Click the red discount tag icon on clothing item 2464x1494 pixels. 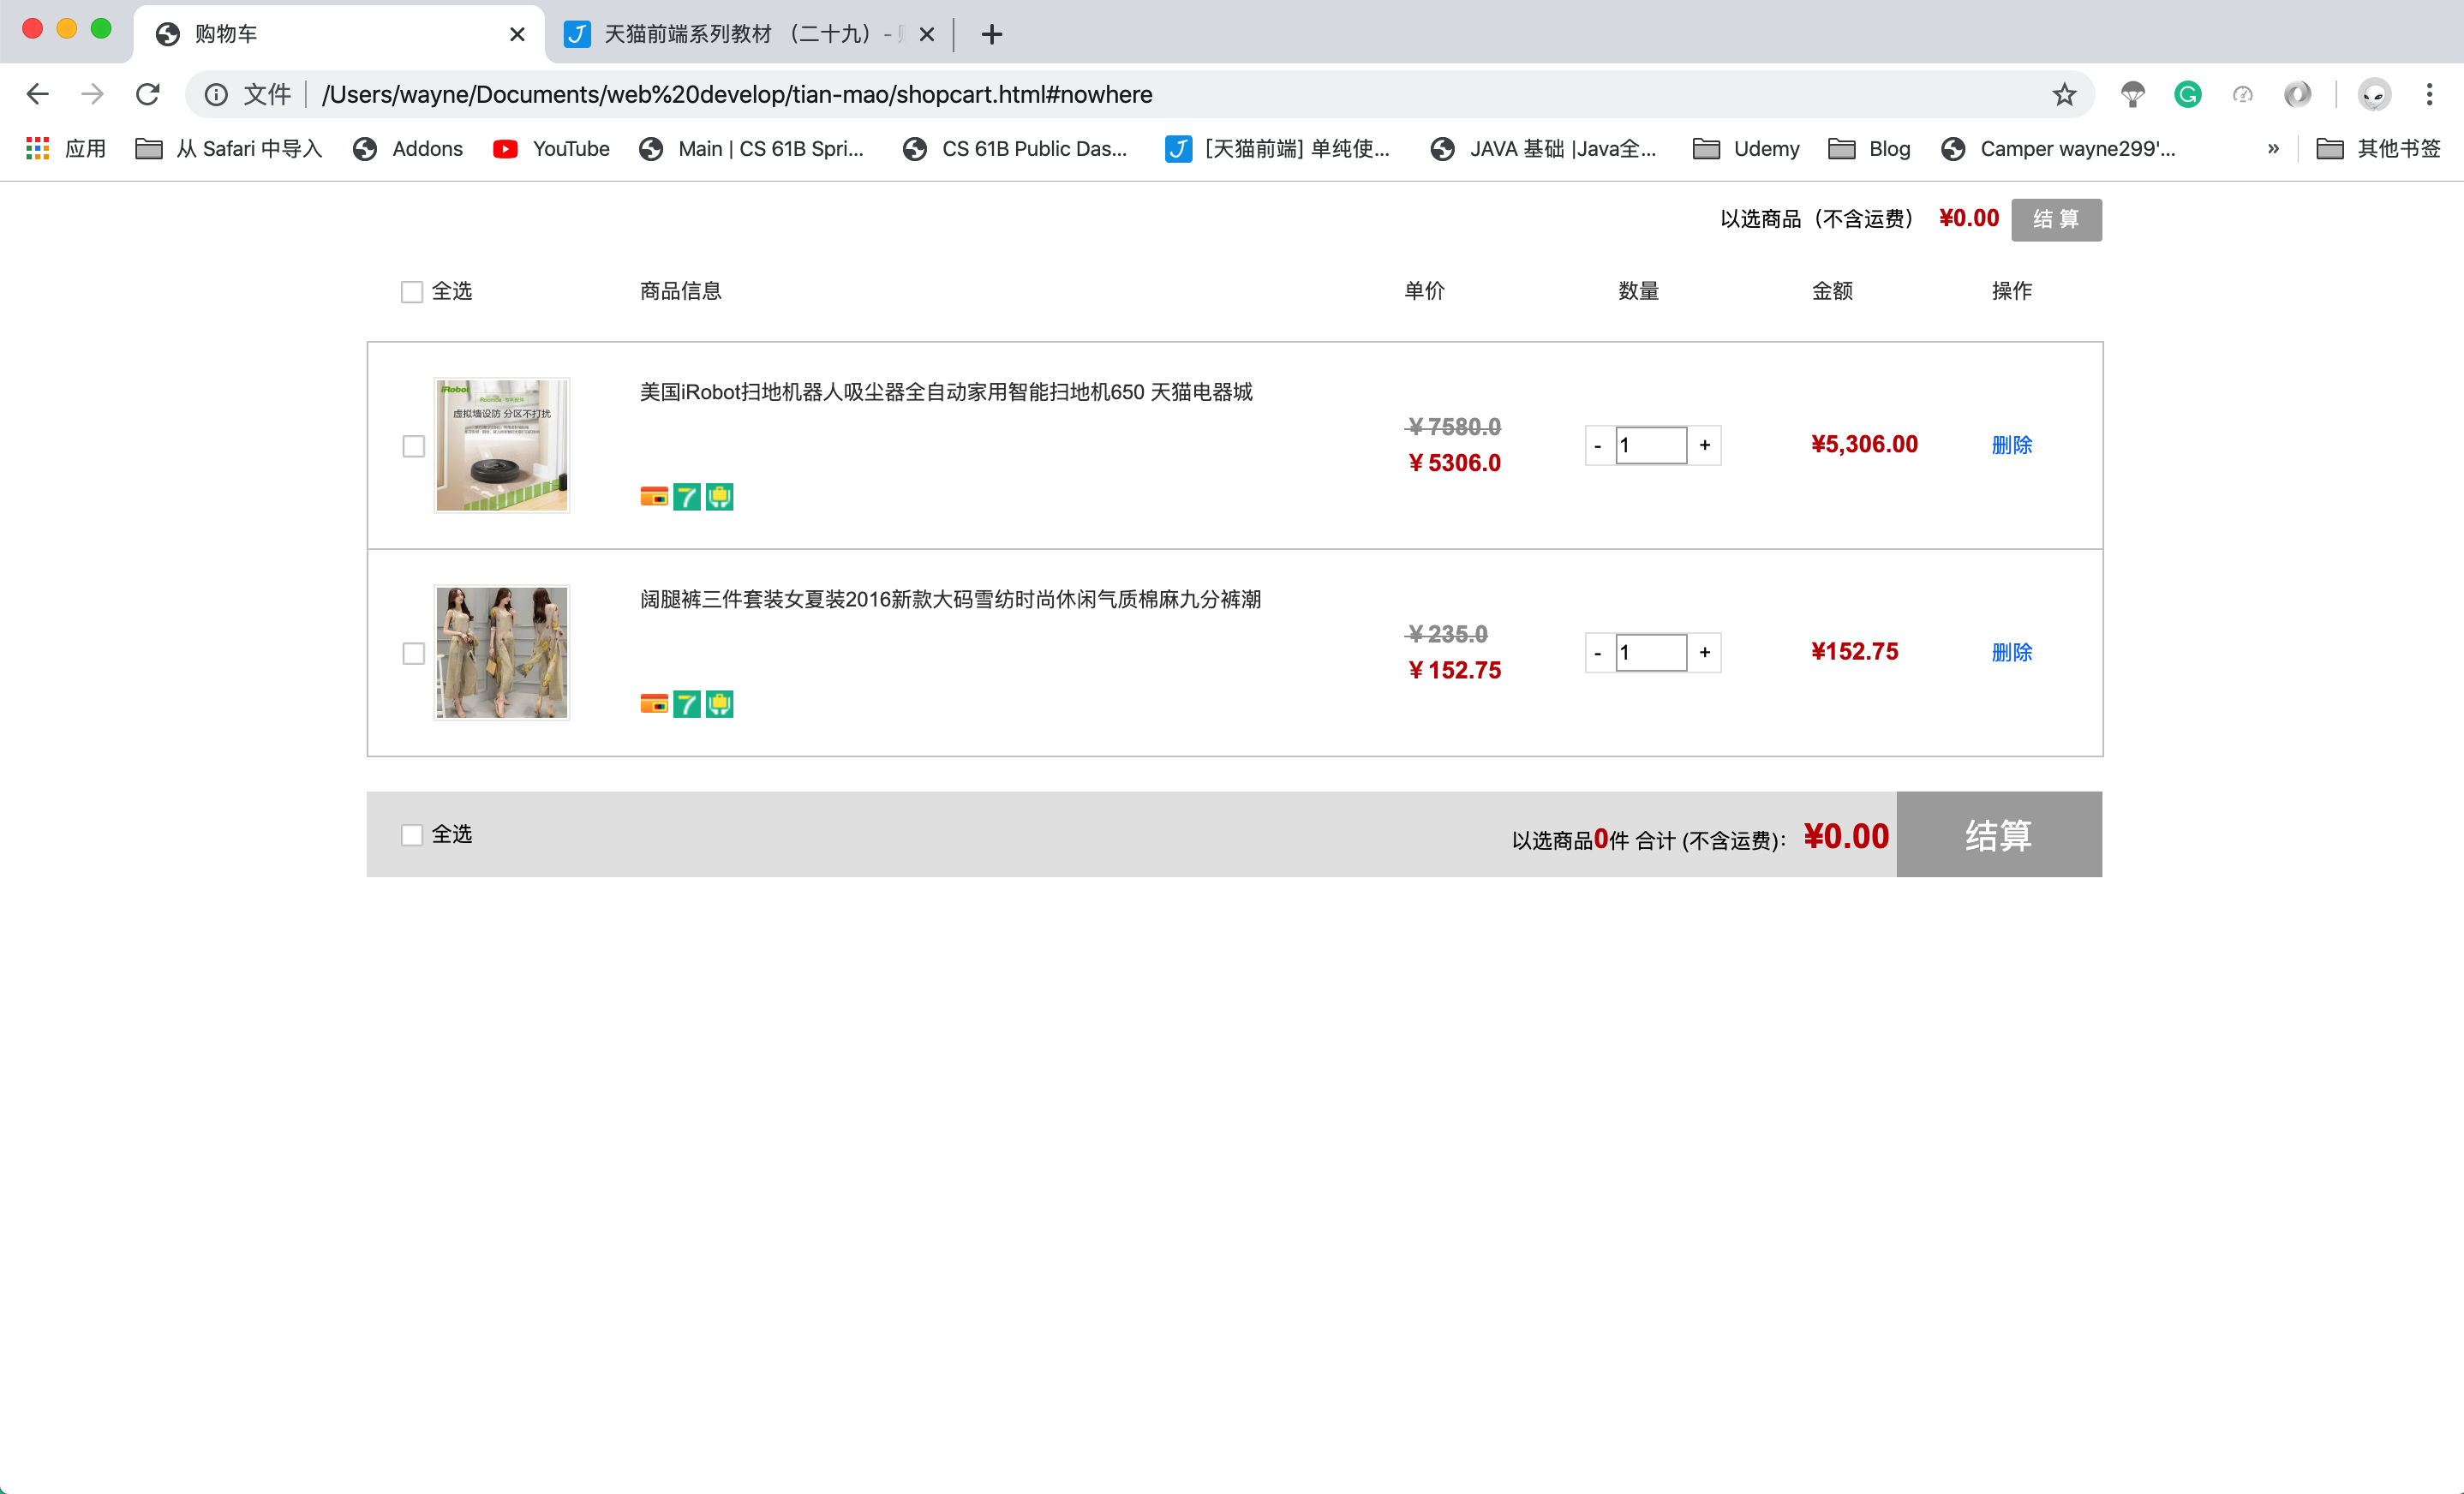coord(653,704)
